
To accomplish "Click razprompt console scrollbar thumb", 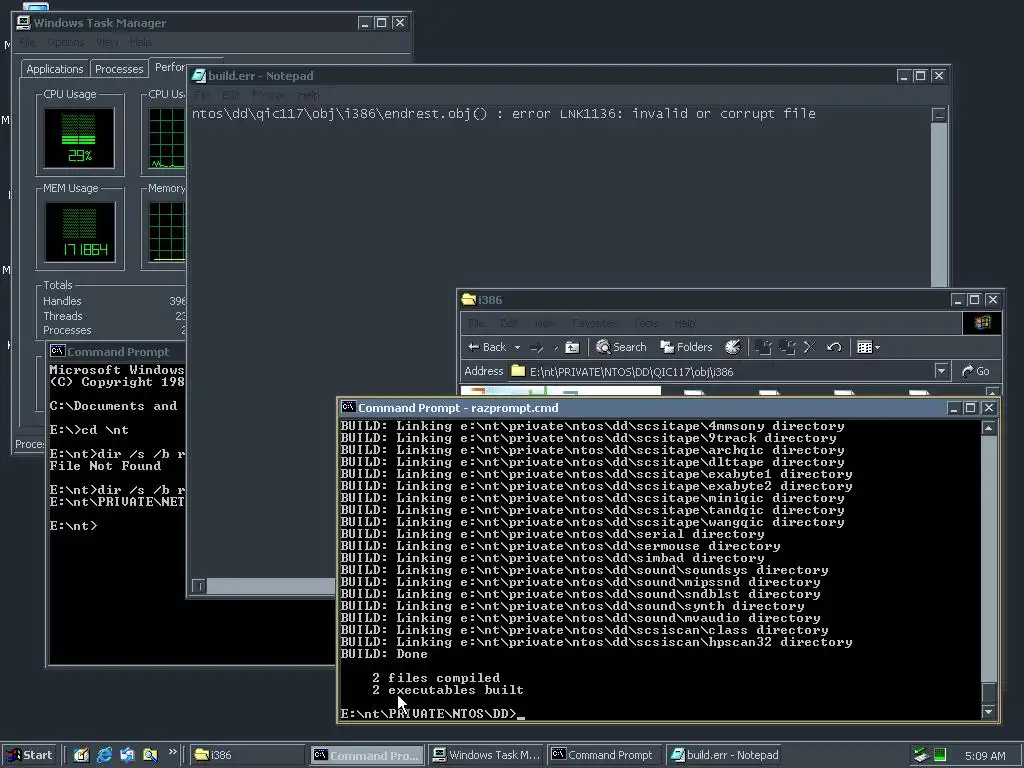I will tap(989, 692).
